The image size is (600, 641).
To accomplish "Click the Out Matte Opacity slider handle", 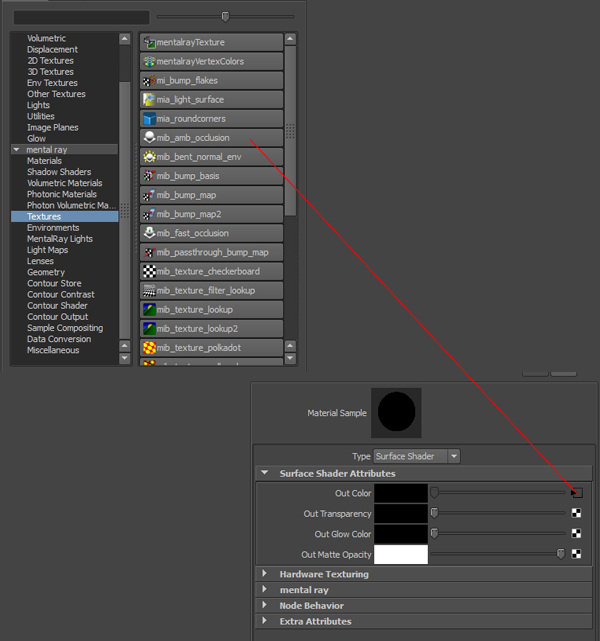I will pyautogui.click(x=561, y=554).
